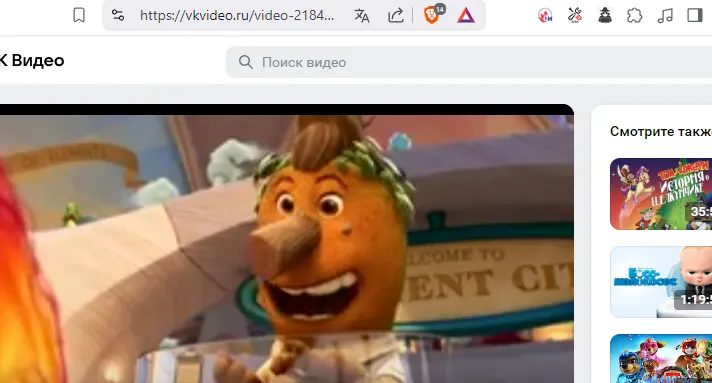Open the translate page icon
This screenshot has height=383, width=712.
click(x=362, y=15)
